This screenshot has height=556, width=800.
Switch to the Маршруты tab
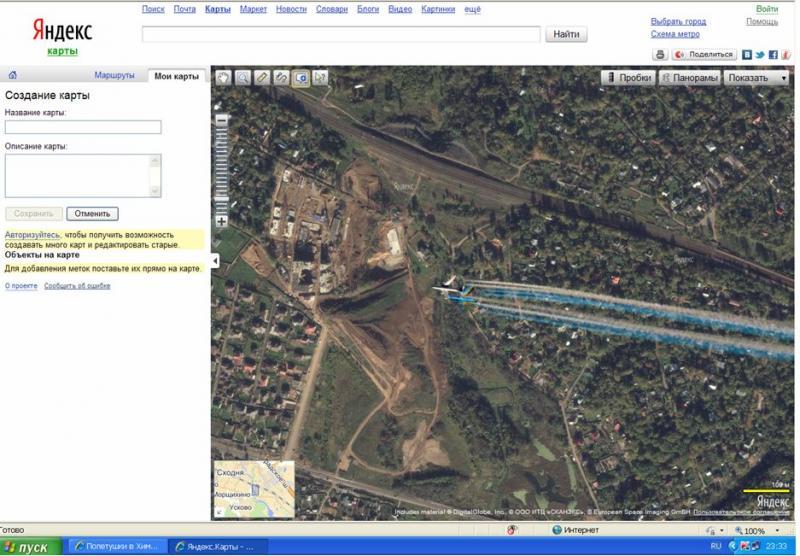click(x=114, y=76)
